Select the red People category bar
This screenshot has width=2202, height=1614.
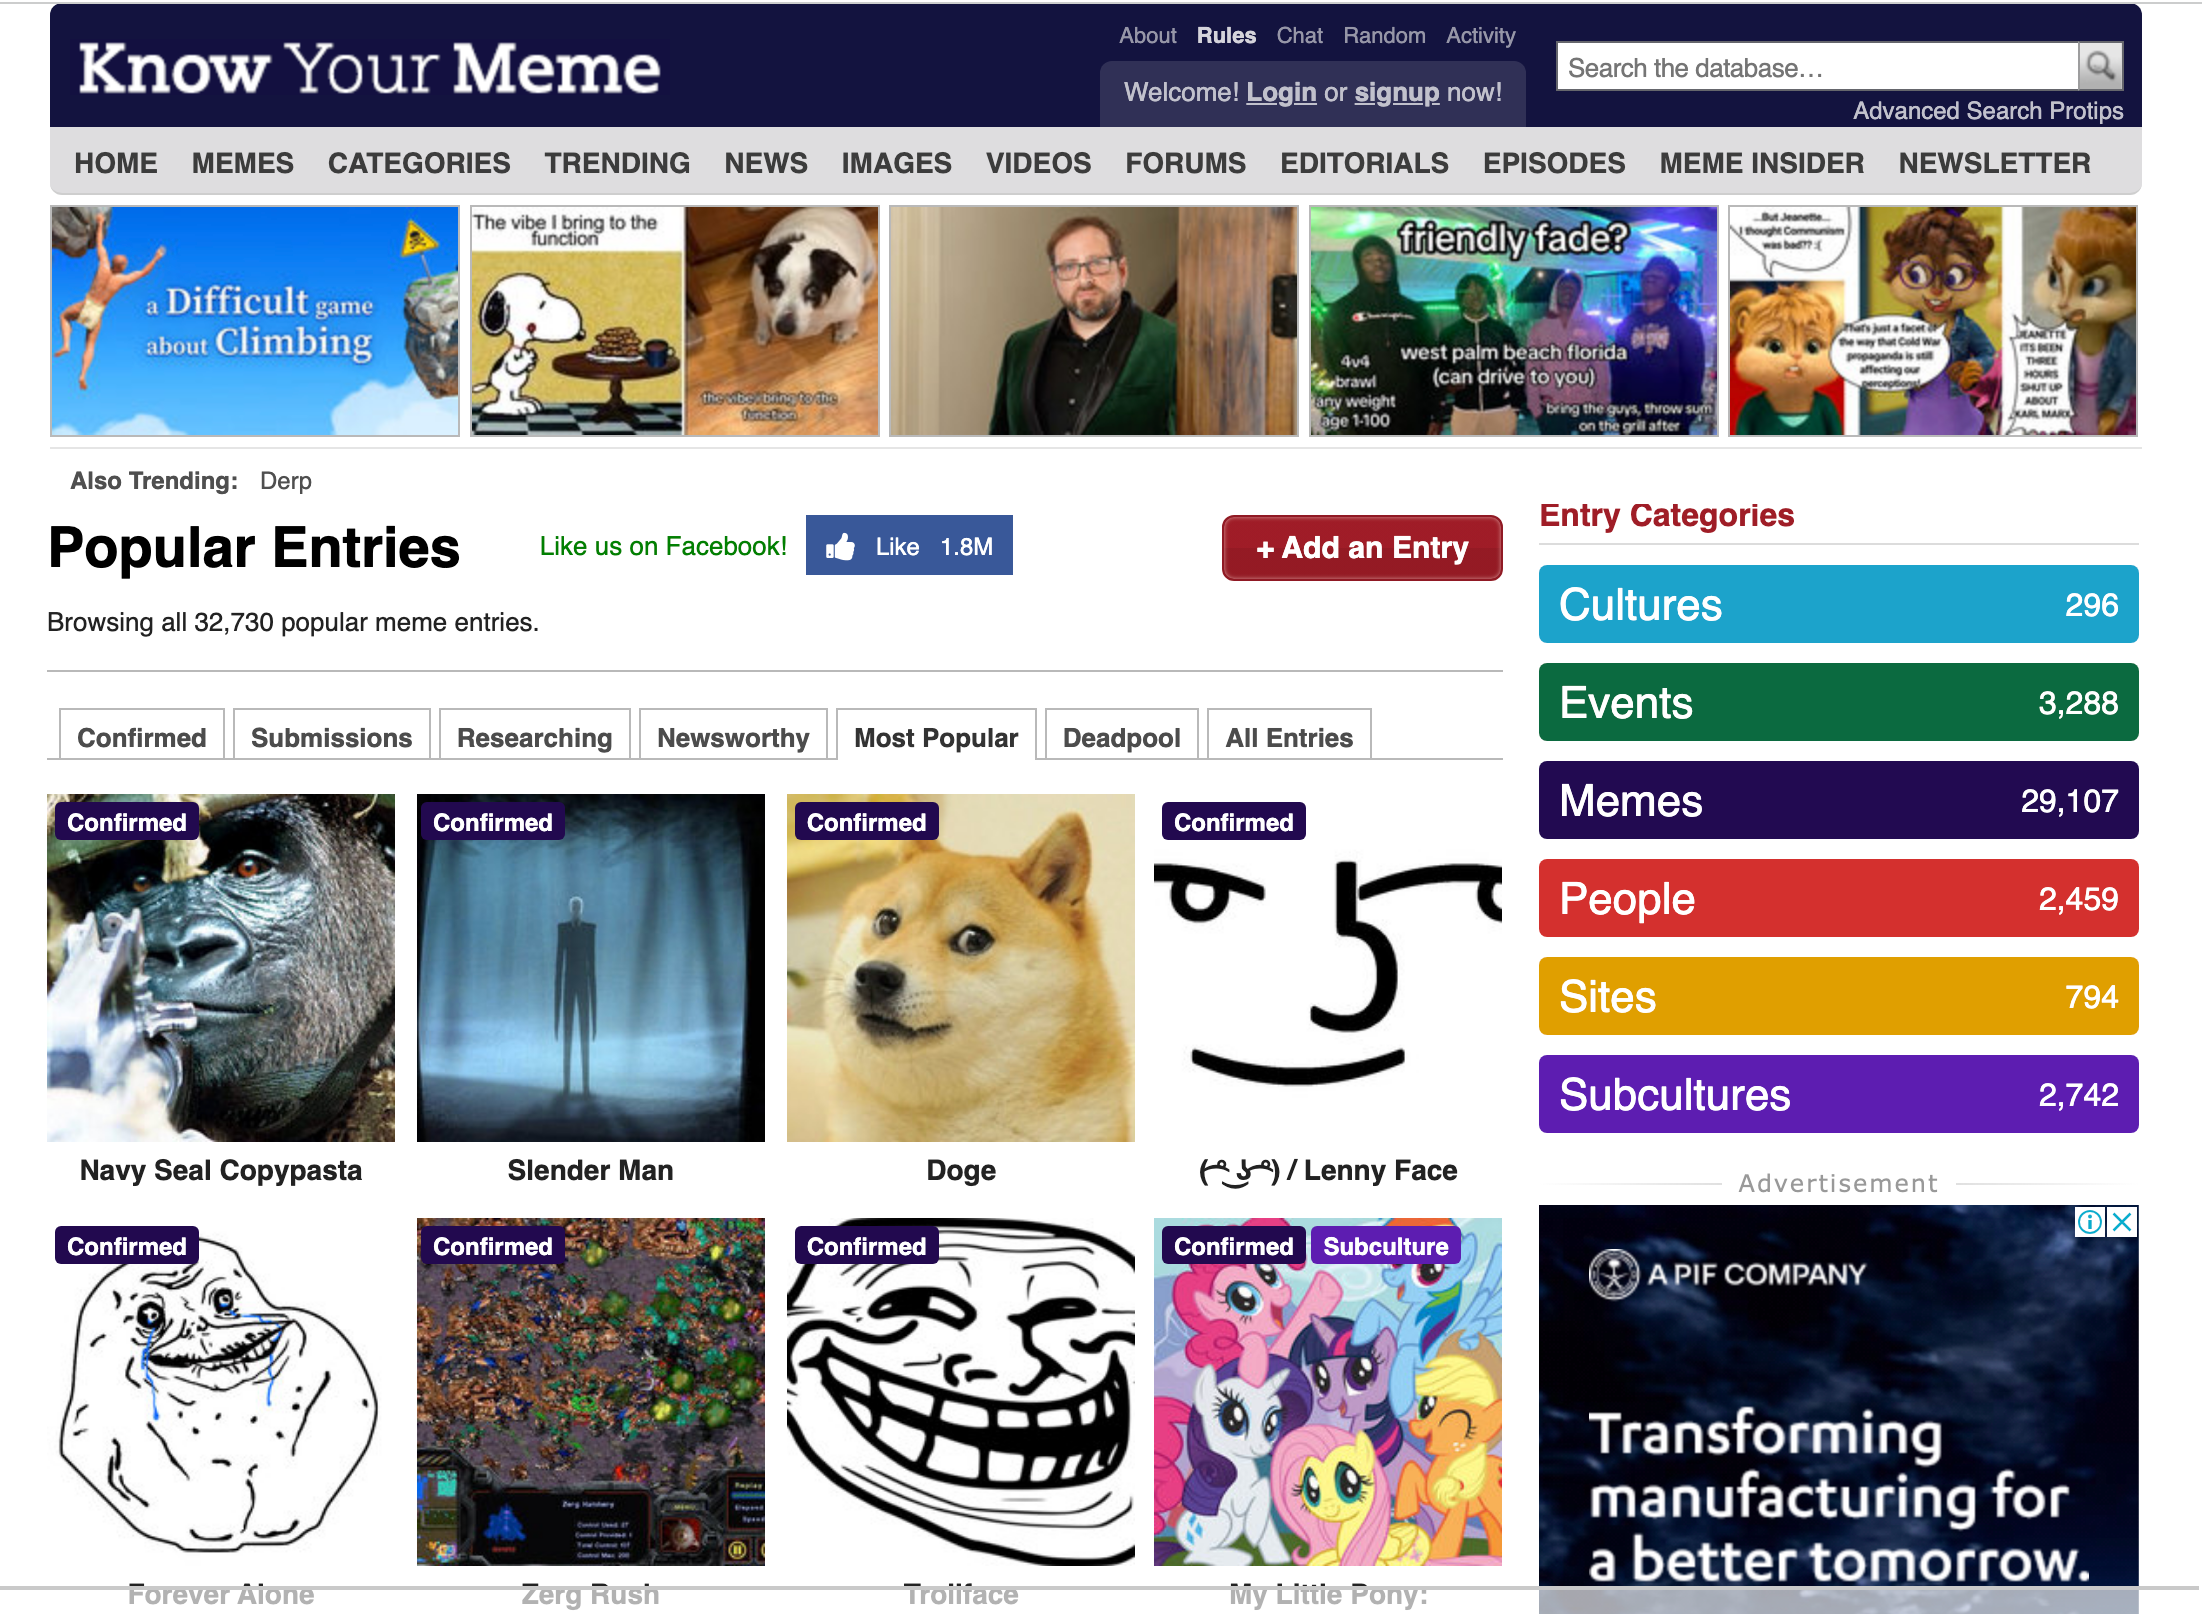pyautogui.click(x=1838, y=898)
